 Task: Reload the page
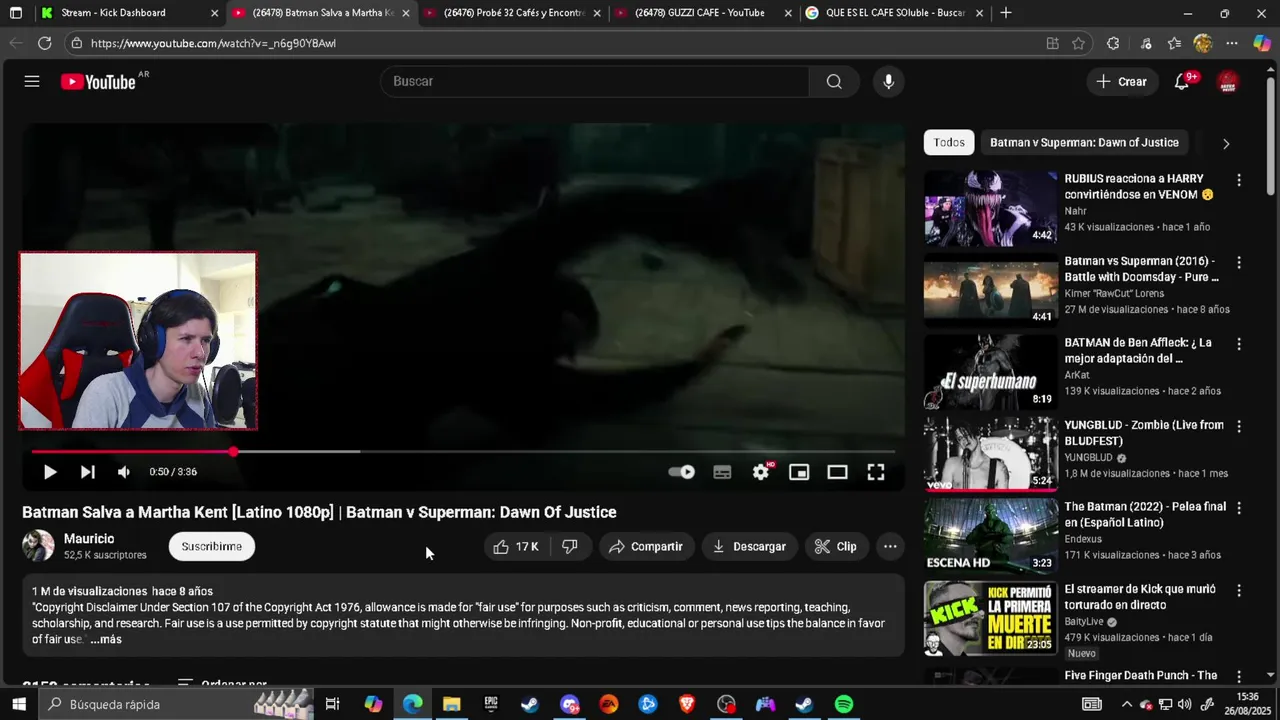point(44,43)
